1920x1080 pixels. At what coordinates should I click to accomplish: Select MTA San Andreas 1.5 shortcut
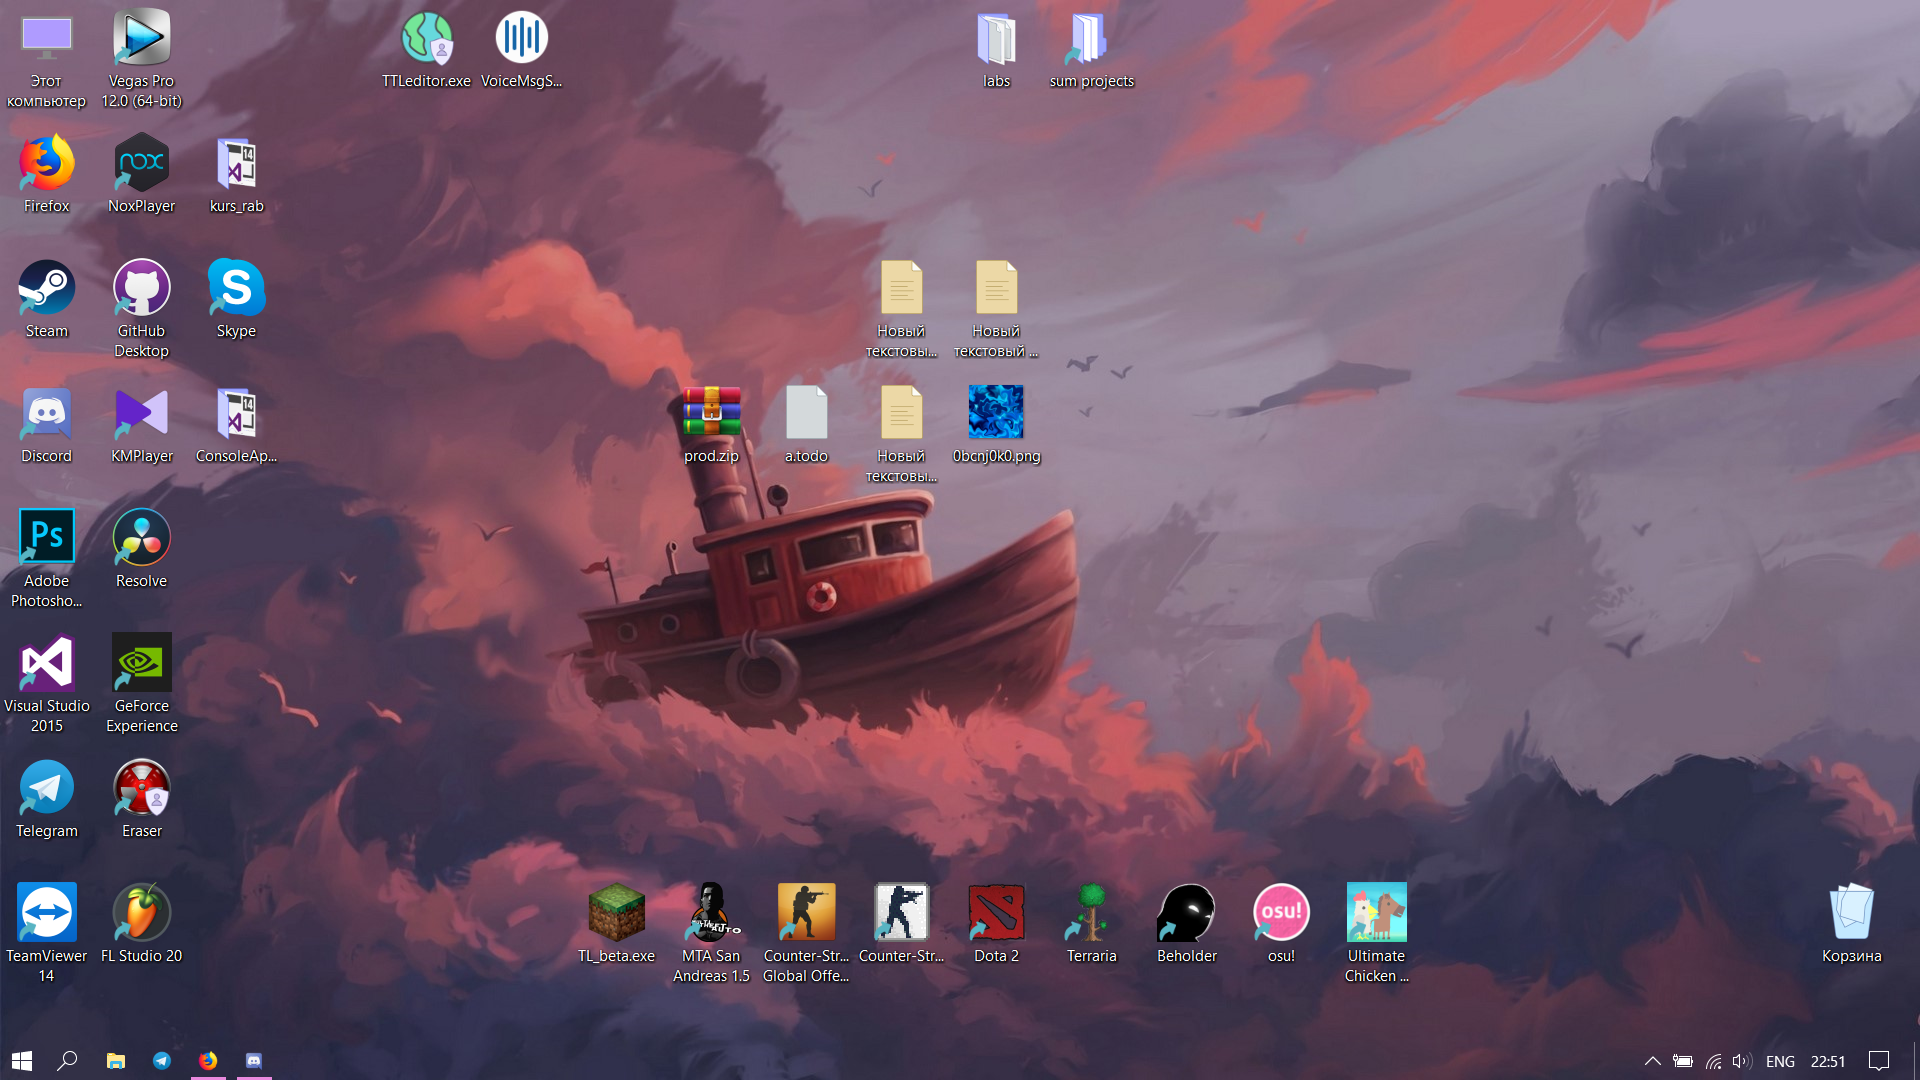(x=711, y=933)
